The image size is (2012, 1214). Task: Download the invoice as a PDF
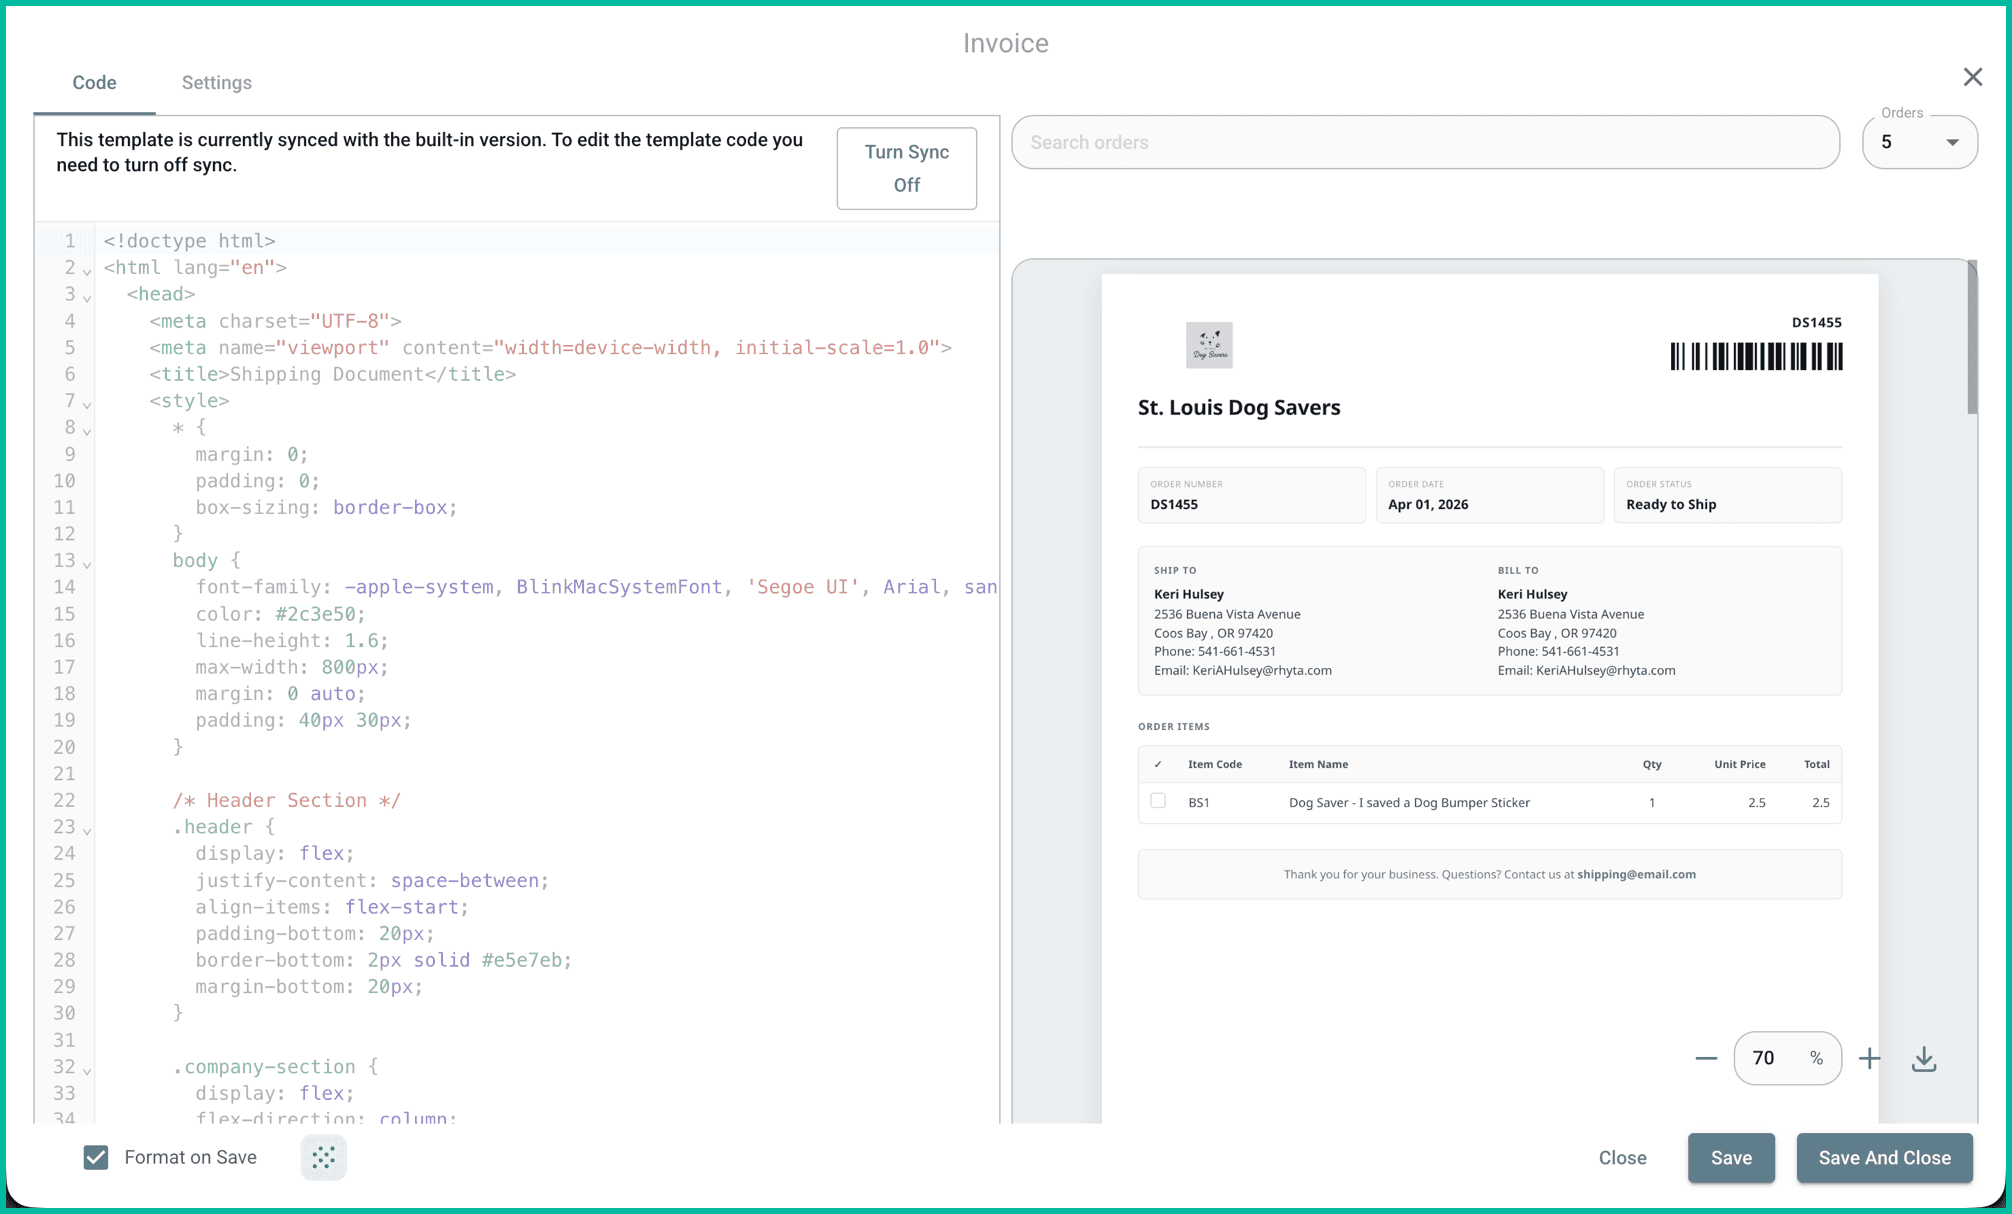(1923, 1057)
